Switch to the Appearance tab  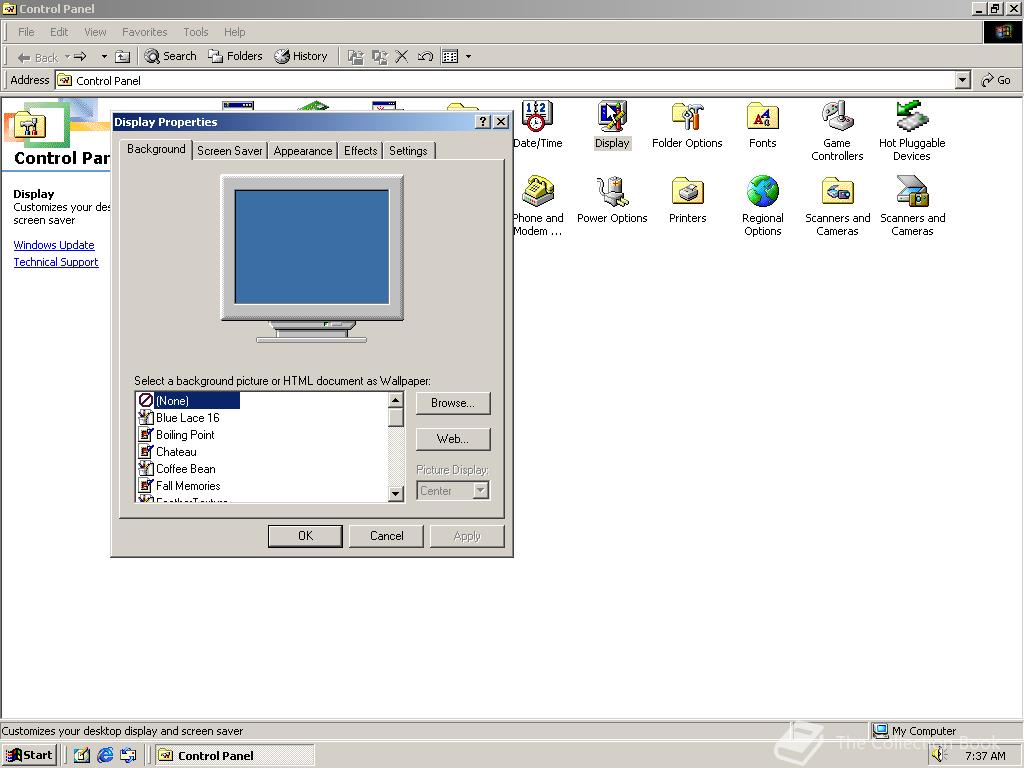tap(302, 151)
